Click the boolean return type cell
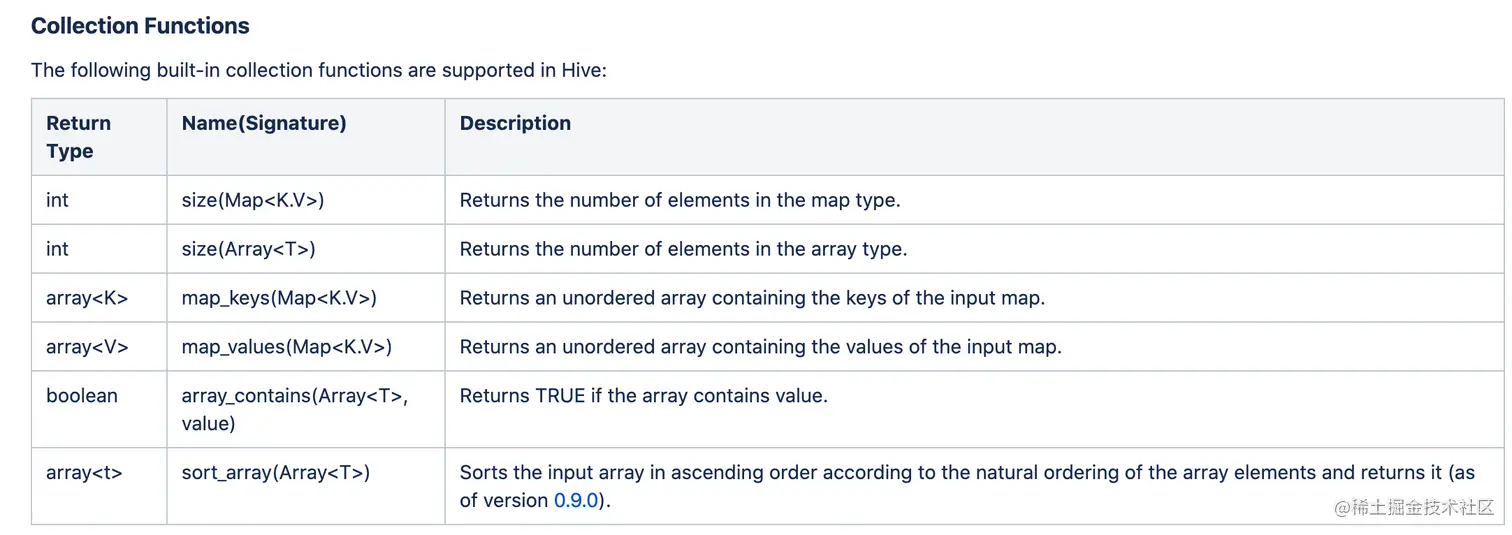 82,396
